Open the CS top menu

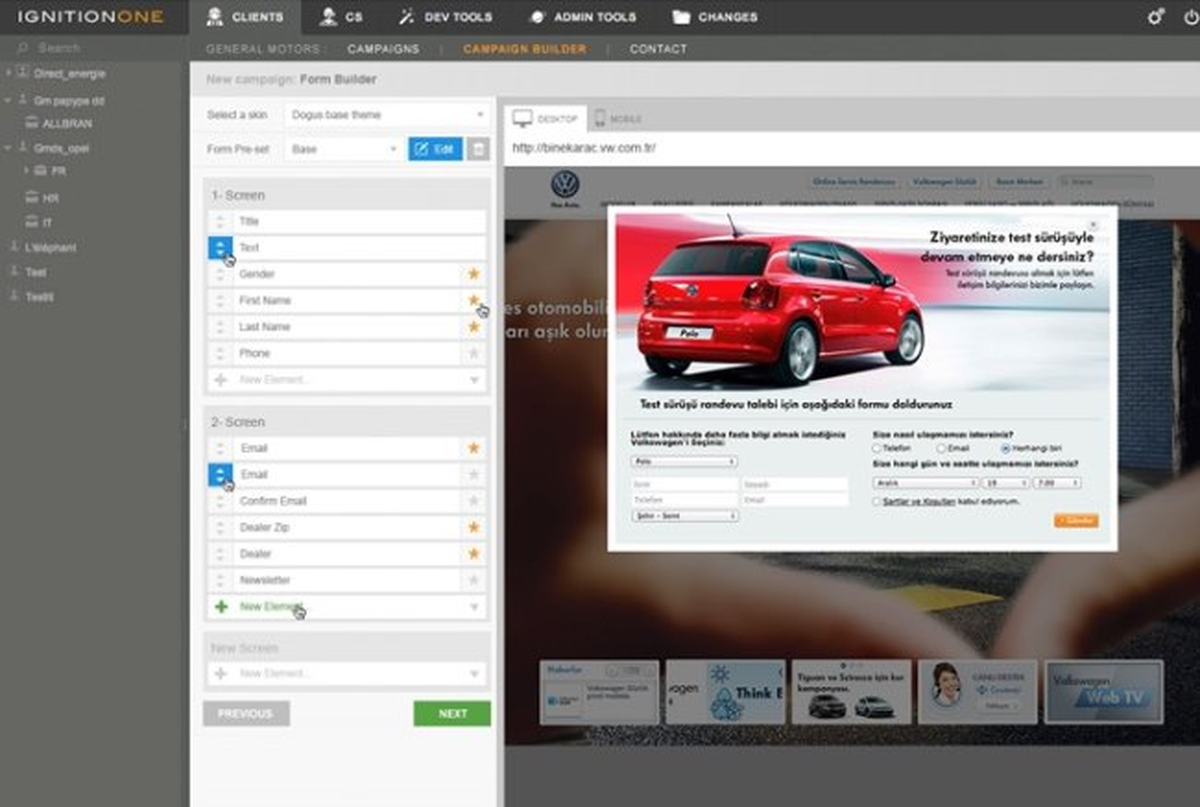(341, 17)
